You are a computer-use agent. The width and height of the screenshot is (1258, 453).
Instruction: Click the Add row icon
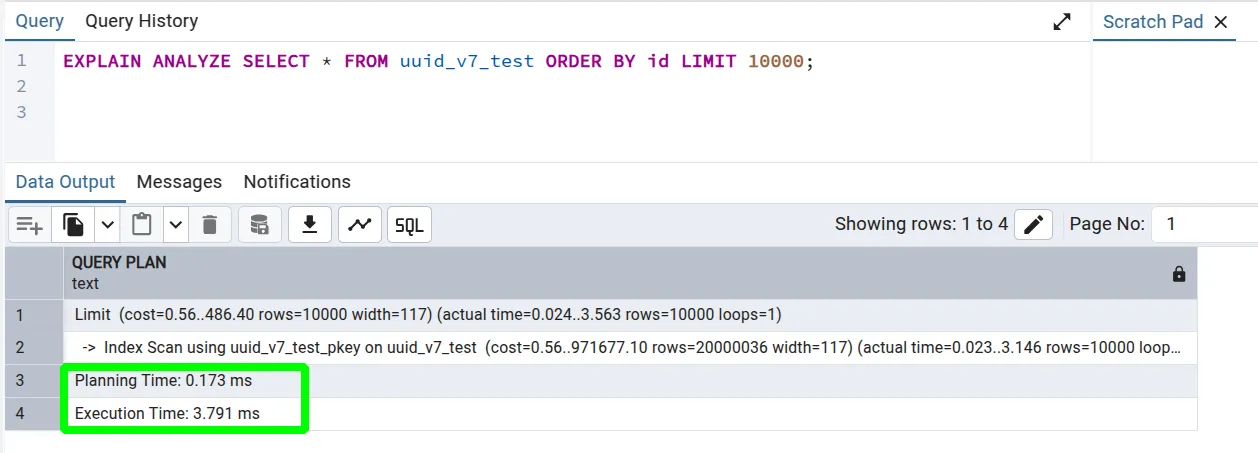pyautogui.click(x=30, y=225)
